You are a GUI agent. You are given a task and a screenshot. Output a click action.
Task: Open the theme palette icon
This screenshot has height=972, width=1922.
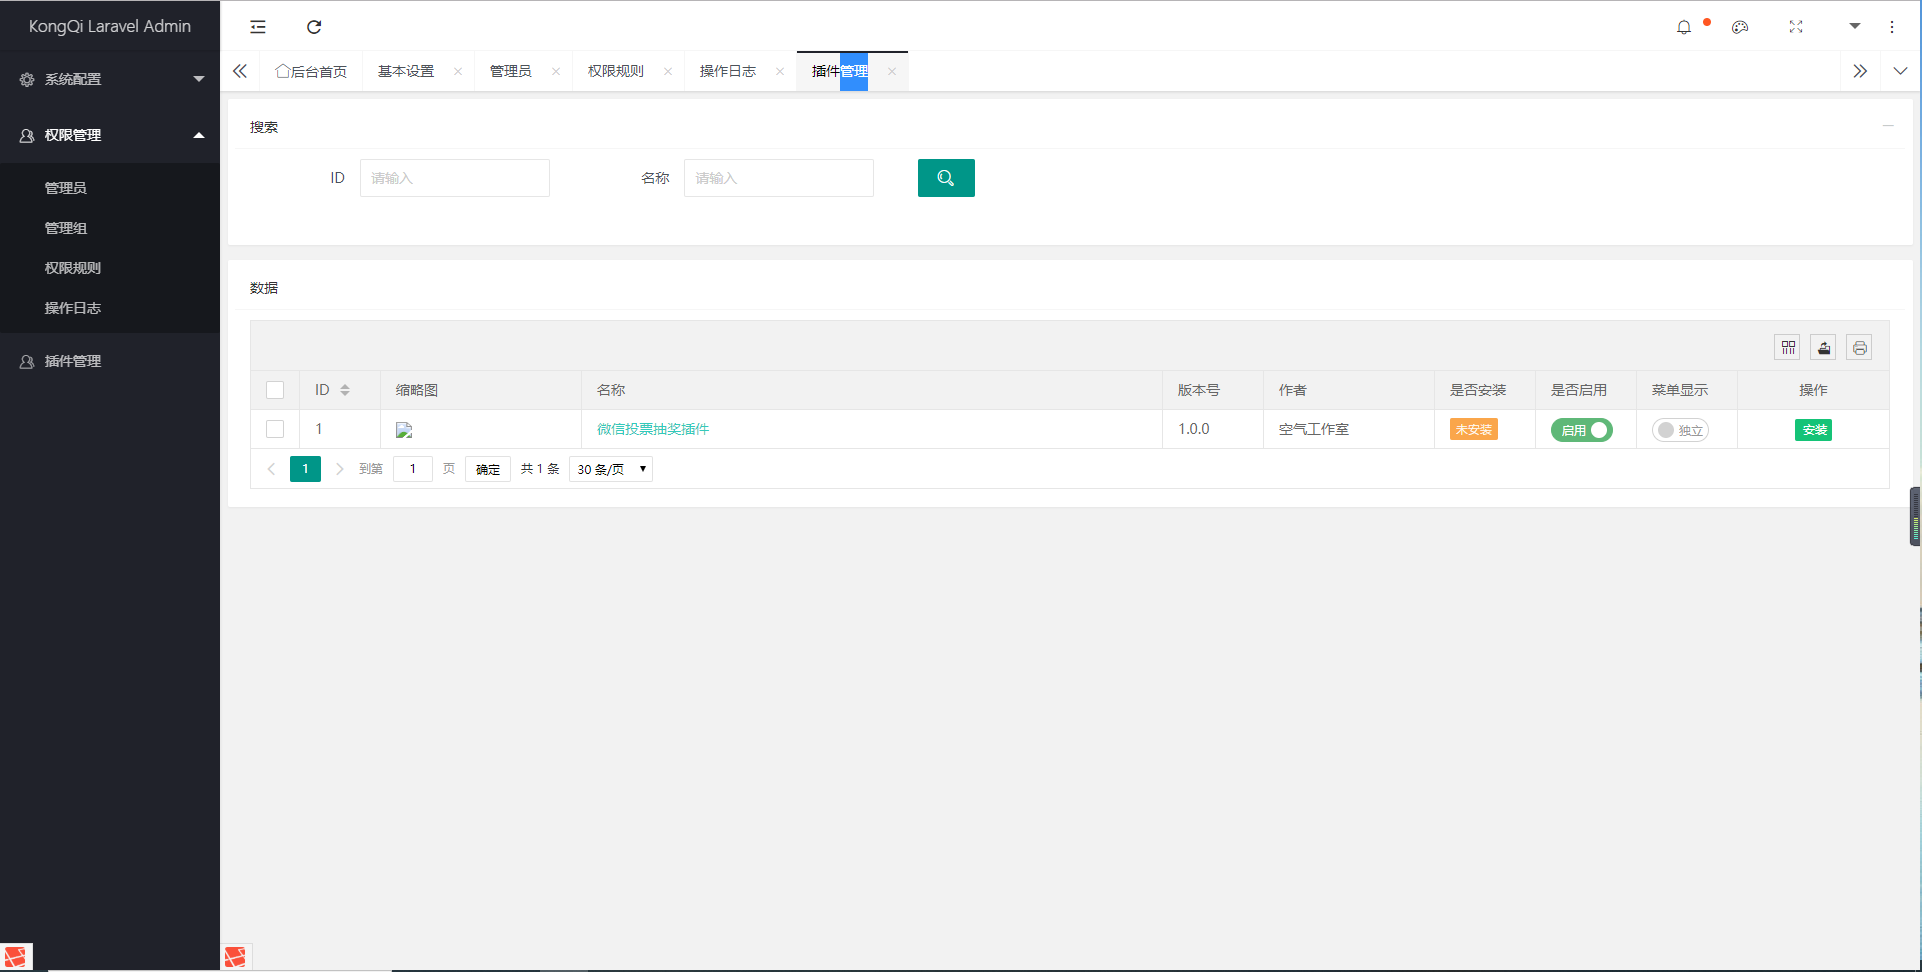1740,27
